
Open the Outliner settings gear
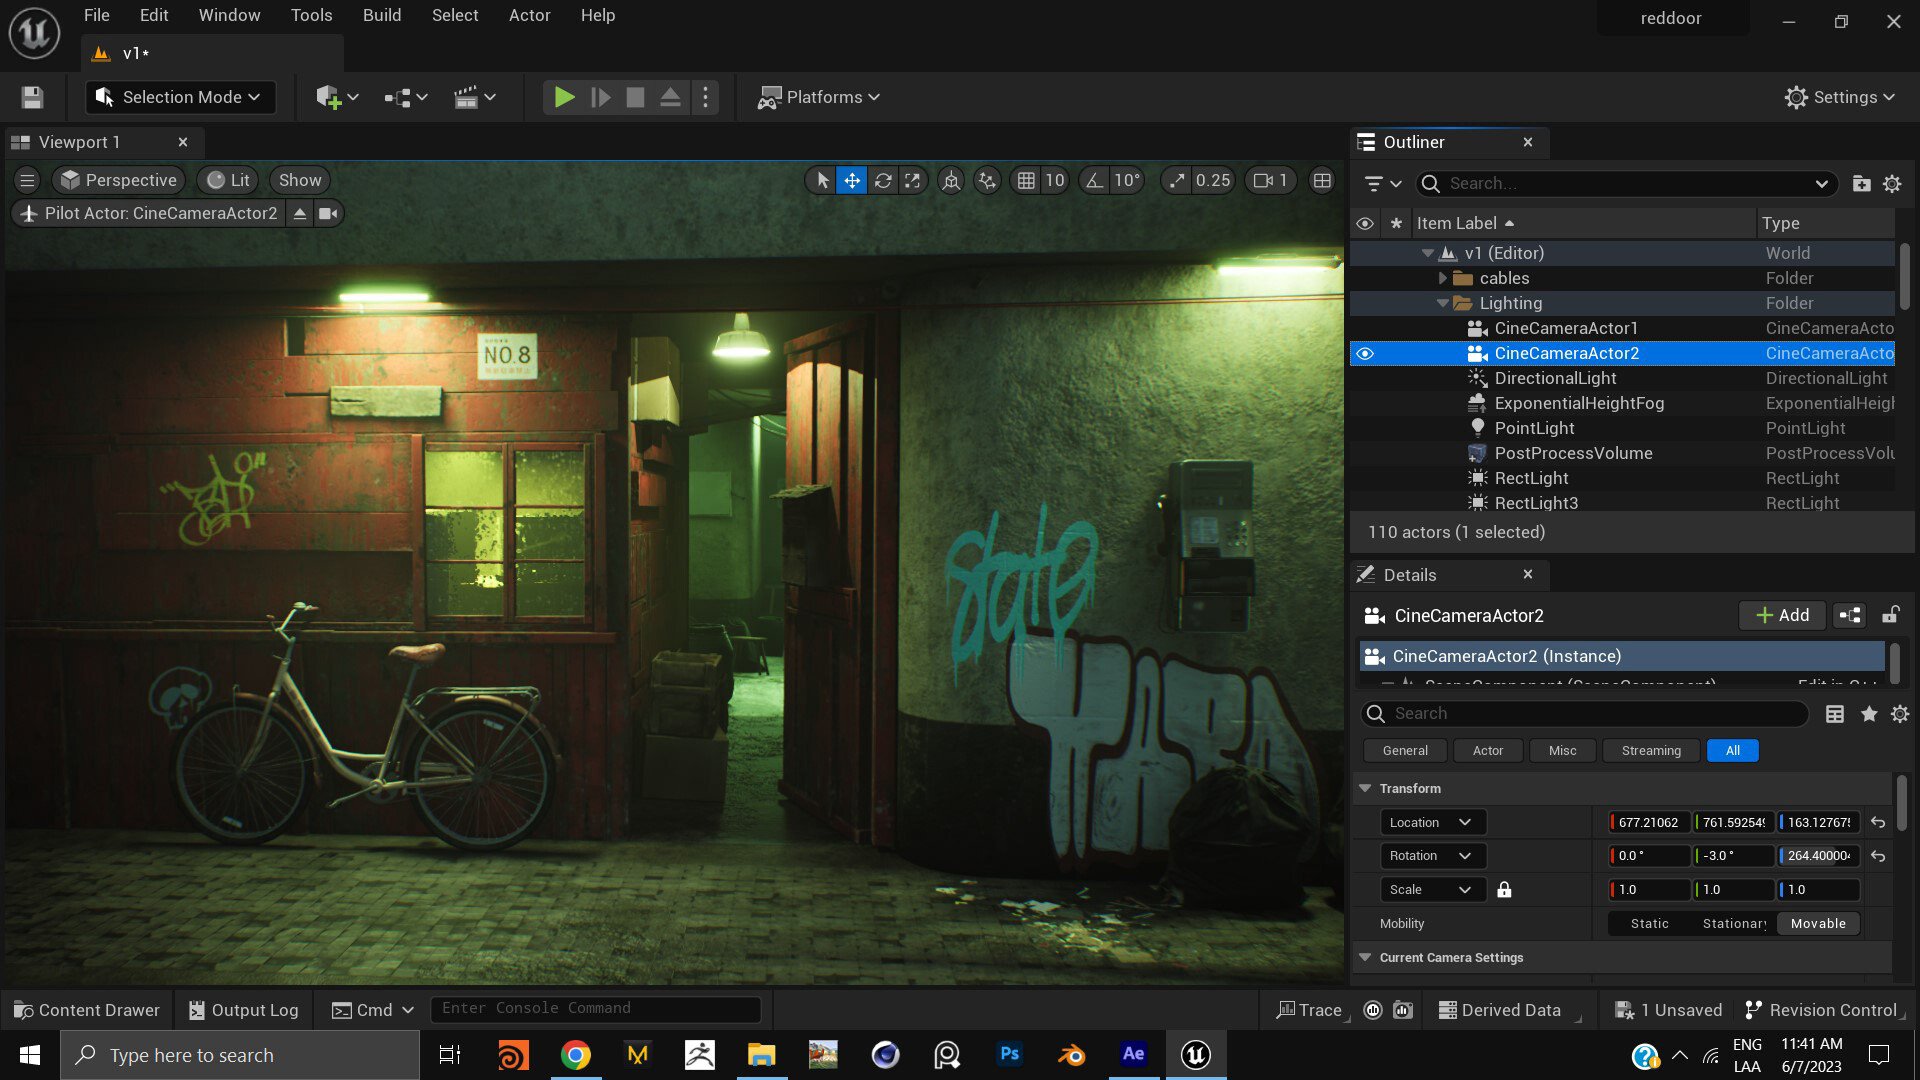click(1892, 184)
